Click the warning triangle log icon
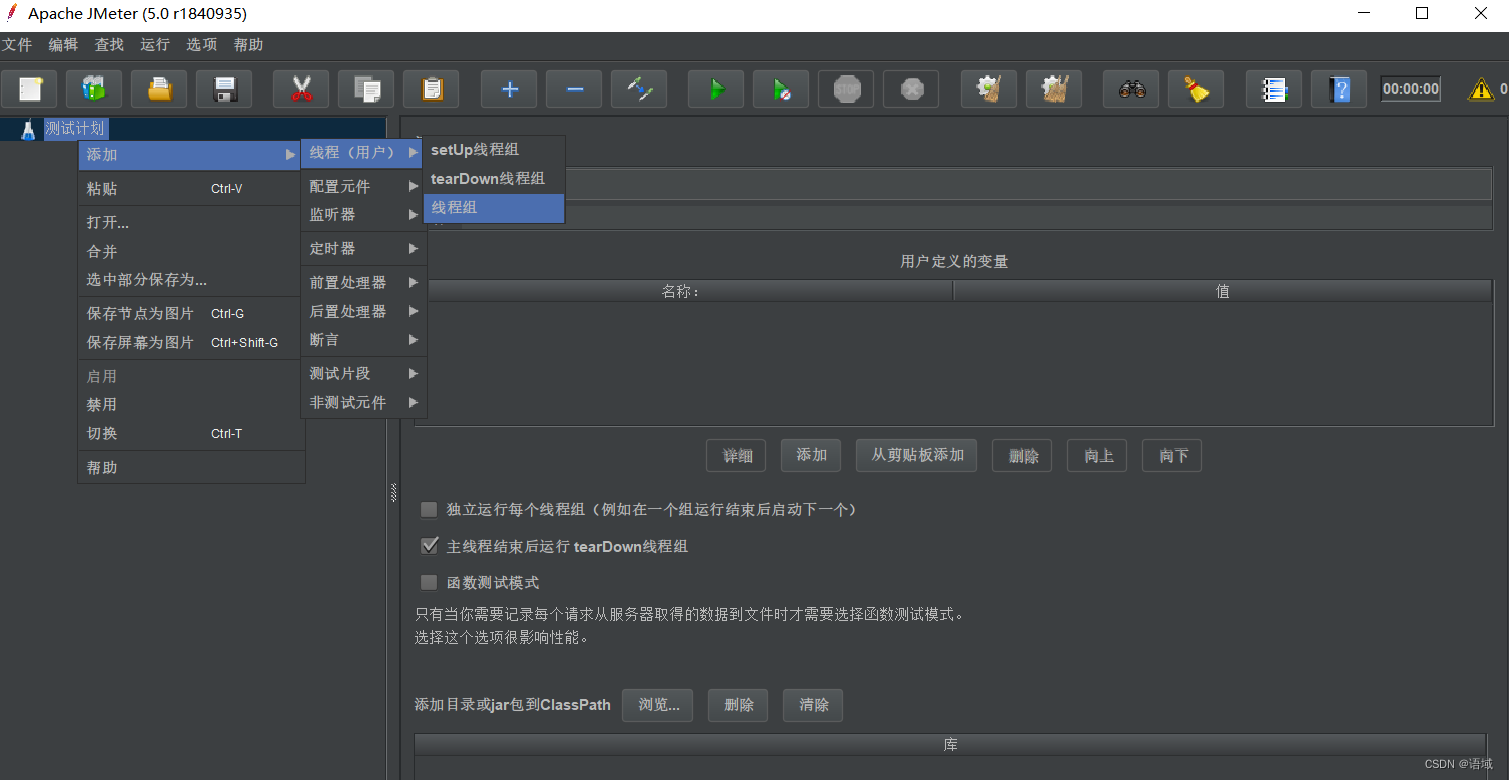 [x=1480, y=89]
